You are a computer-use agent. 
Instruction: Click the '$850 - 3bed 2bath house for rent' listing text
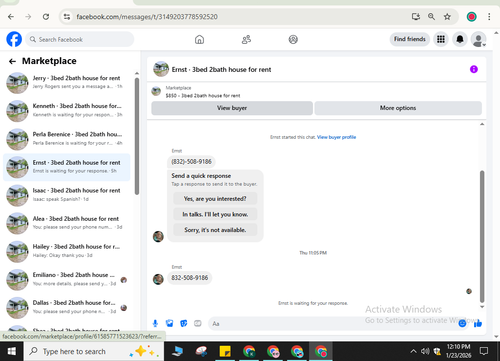click(x=203, y=96)
